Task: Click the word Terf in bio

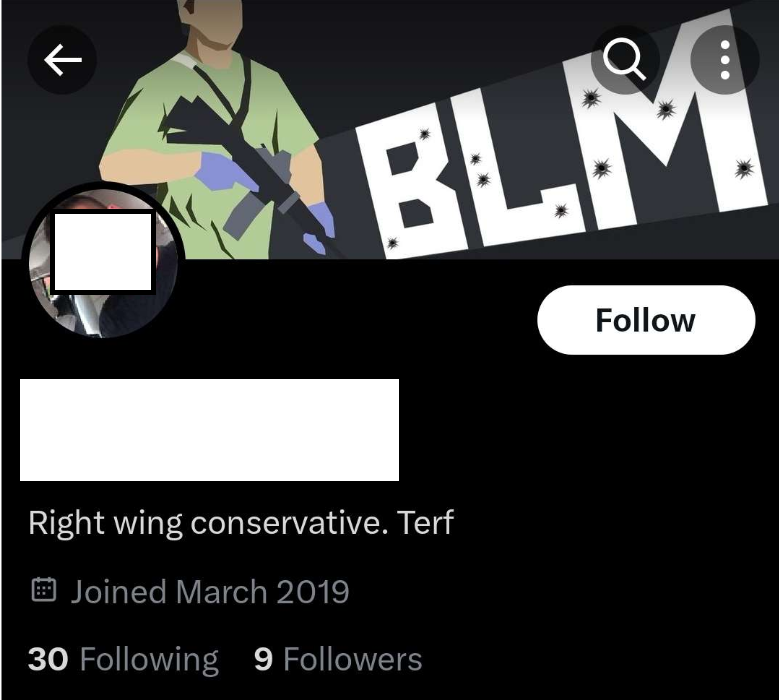Action: coord(426,523)
